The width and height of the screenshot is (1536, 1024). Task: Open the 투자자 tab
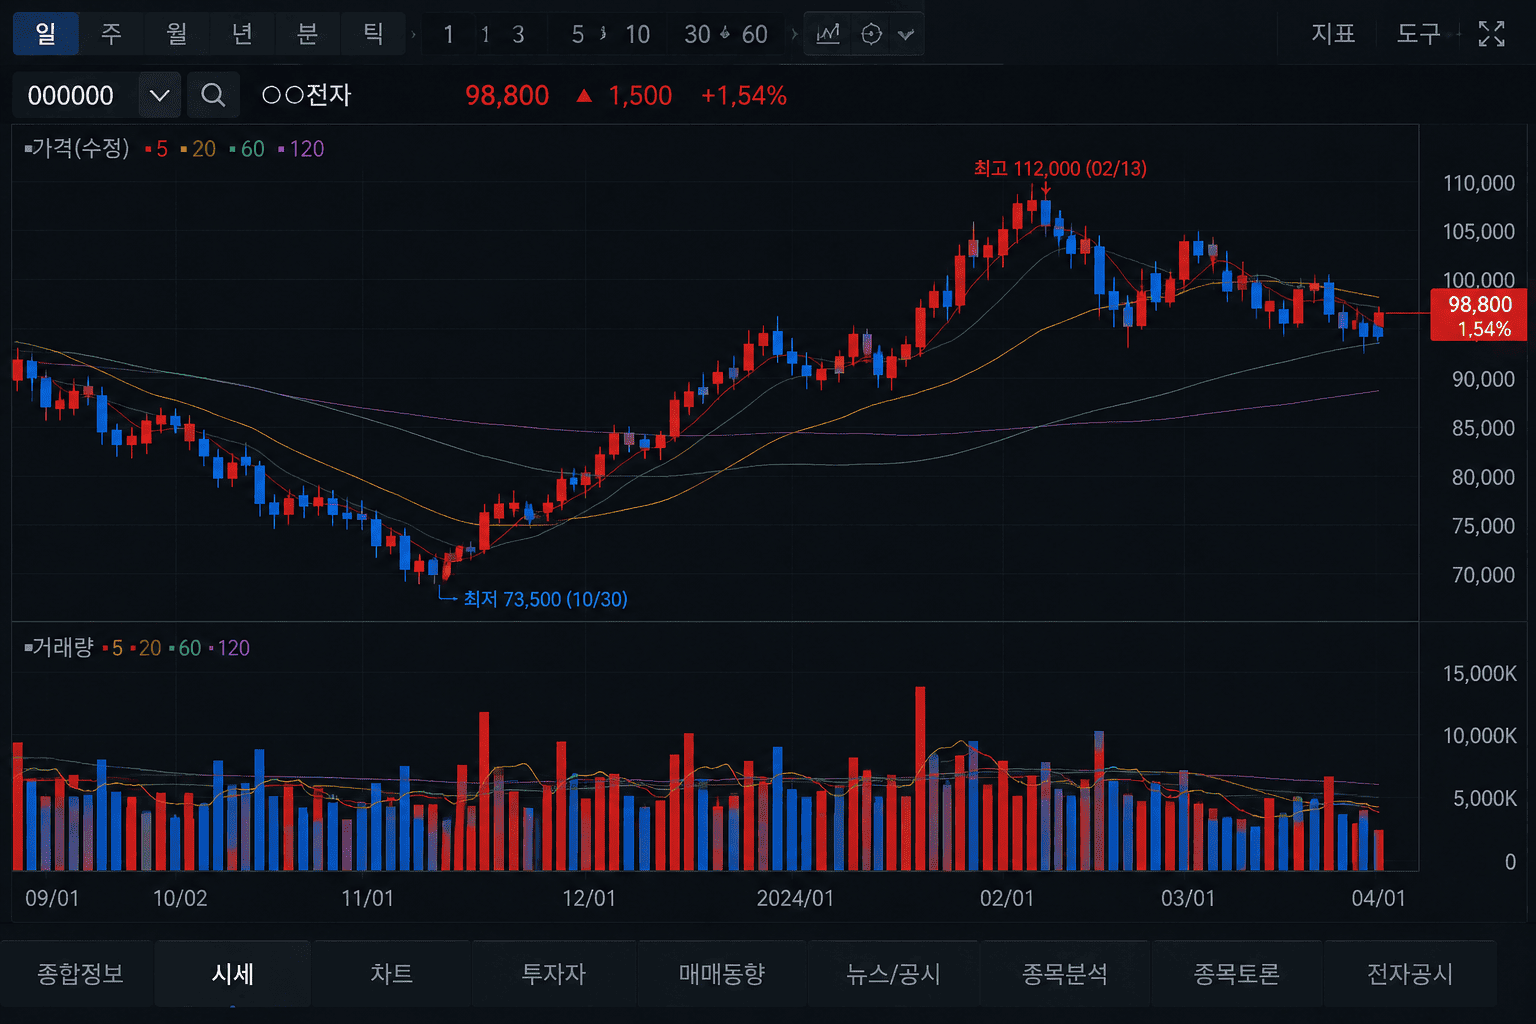pos(553,973)
